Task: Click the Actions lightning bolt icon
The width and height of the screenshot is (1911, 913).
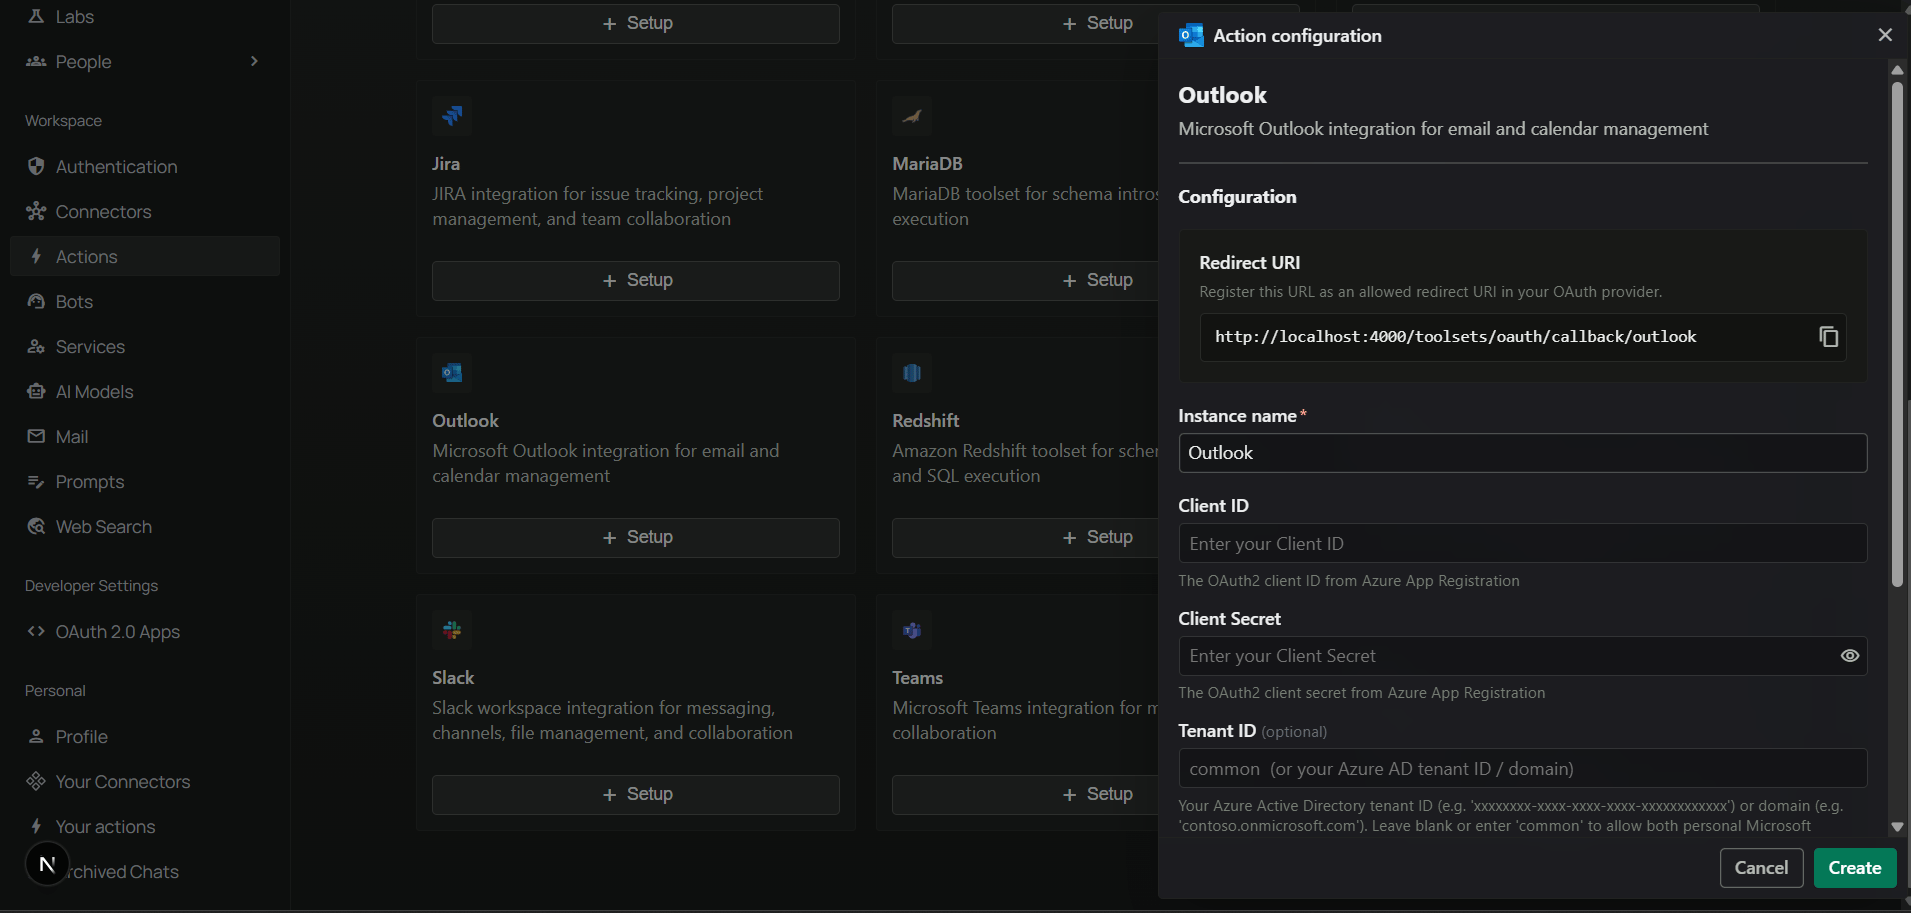Action: pyautogui.click(x=36, y=256)
